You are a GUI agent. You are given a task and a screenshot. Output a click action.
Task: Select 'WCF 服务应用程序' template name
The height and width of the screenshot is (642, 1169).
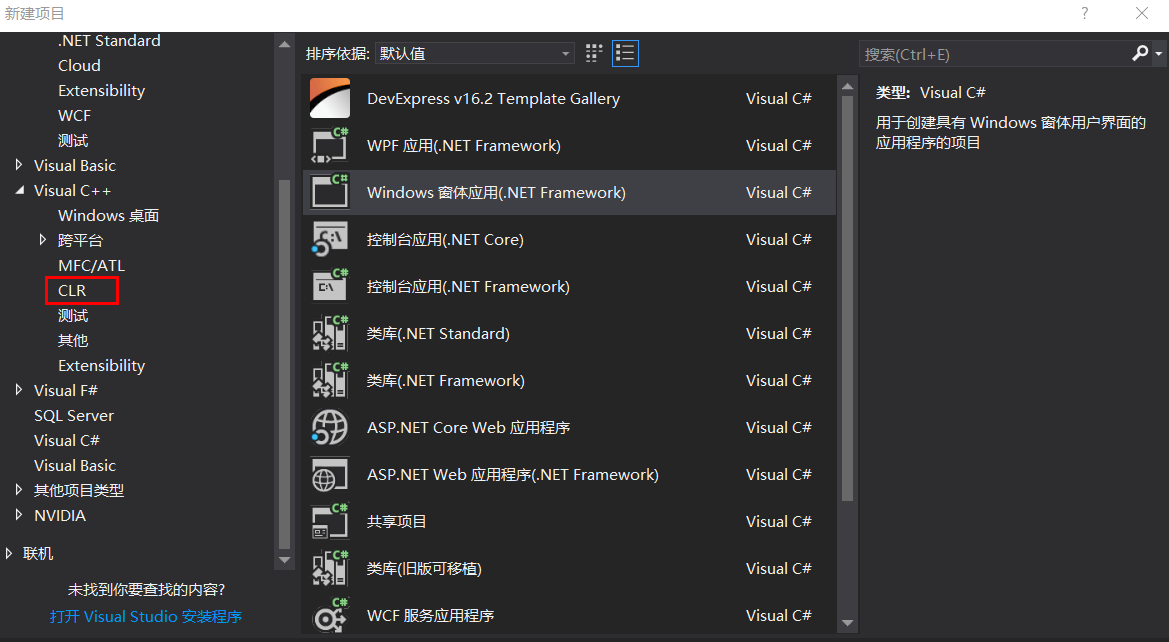pyautogui.click(x=430, y=615)
